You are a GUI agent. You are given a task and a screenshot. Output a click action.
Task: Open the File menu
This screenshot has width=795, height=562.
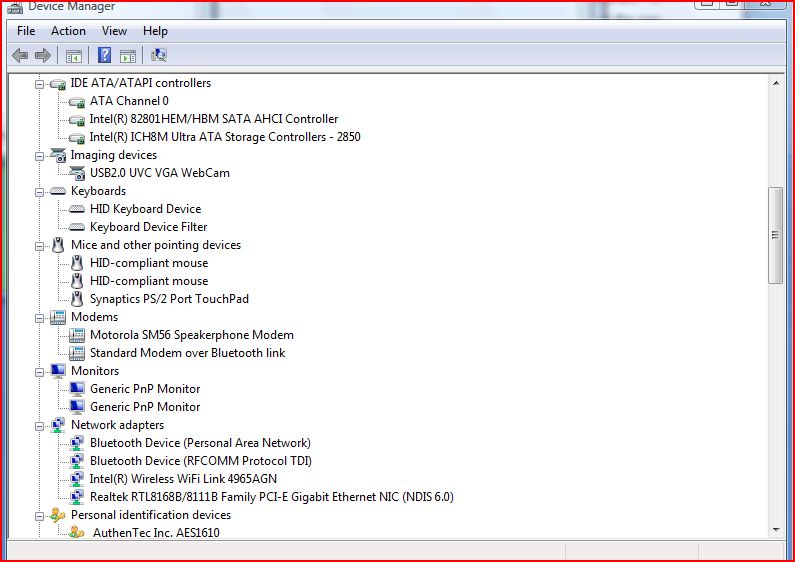[x=26, y=31]
